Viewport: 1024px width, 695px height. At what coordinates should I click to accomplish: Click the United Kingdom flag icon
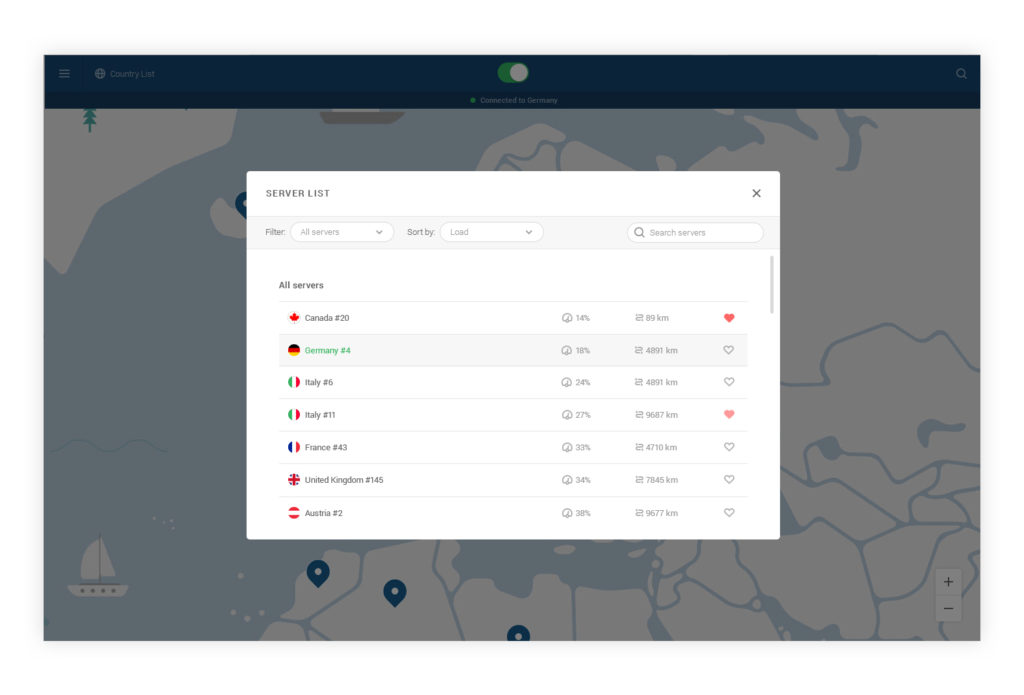point(294,480)
